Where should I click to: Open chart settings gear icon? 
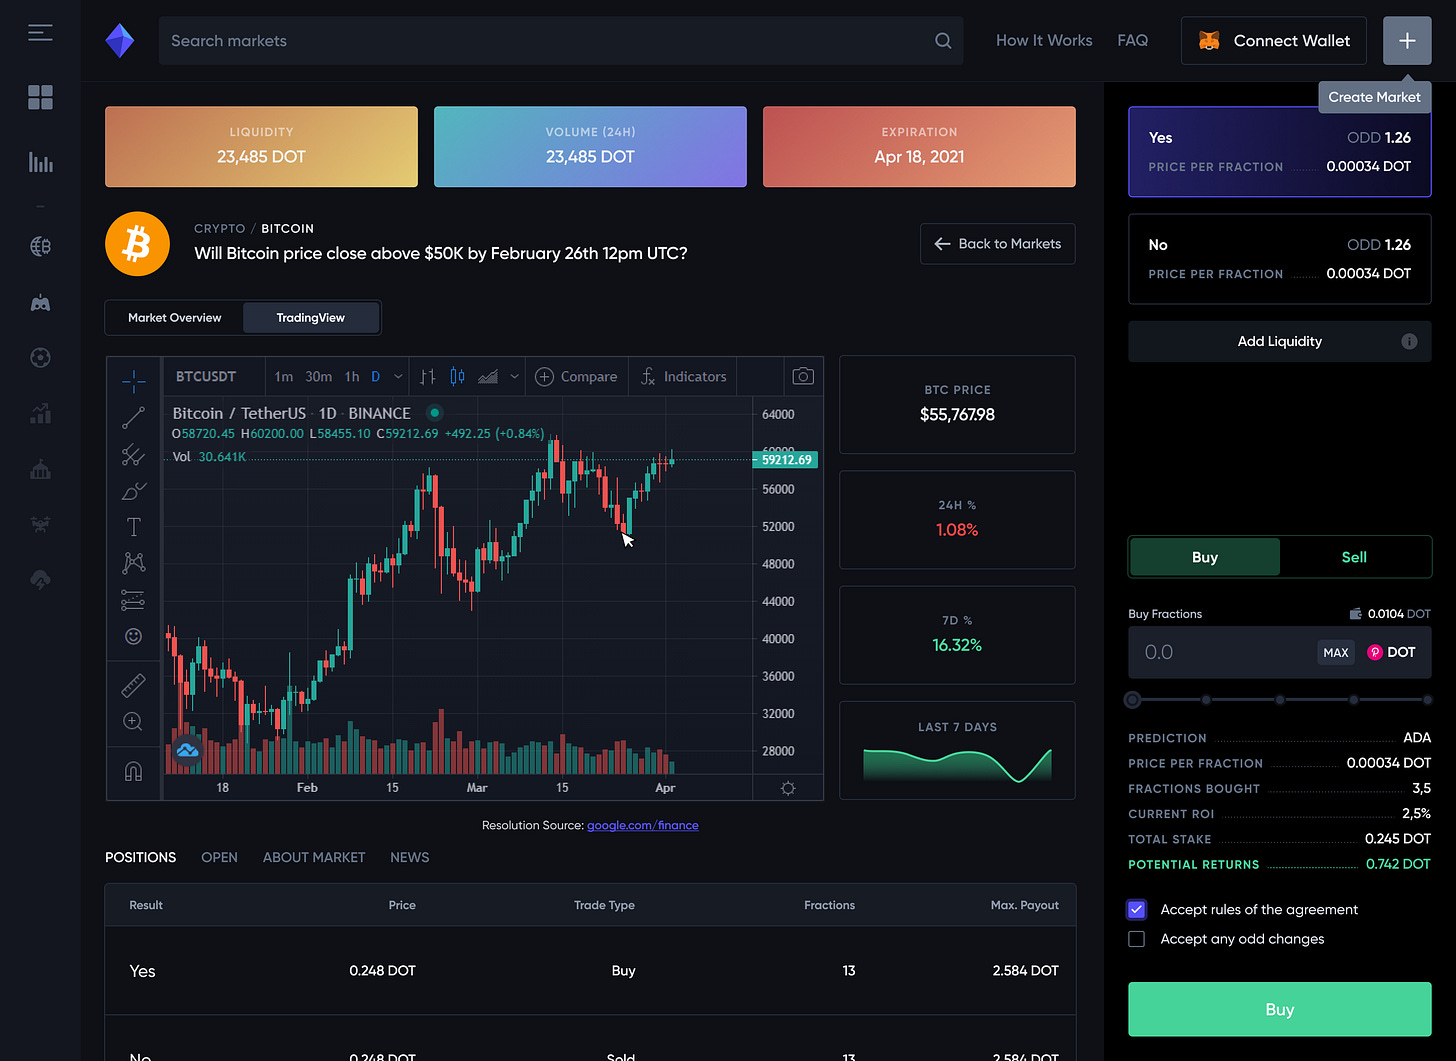(788, 788)
